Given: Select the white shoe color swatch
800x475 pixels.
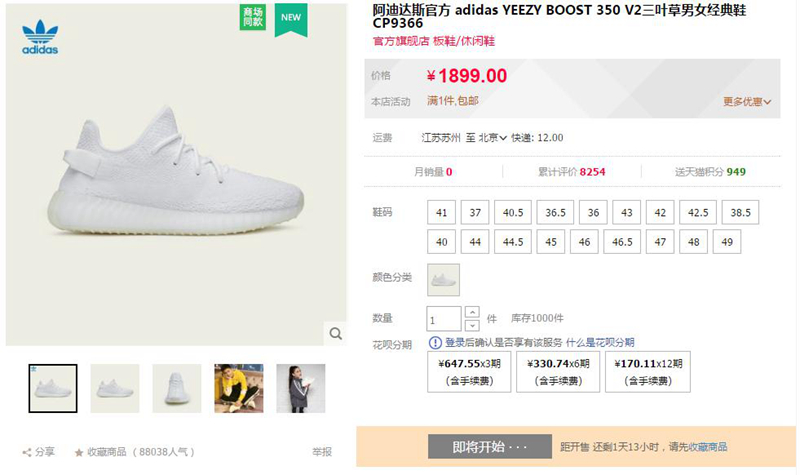Looking at the screenshot, I should tap(443, 279).
